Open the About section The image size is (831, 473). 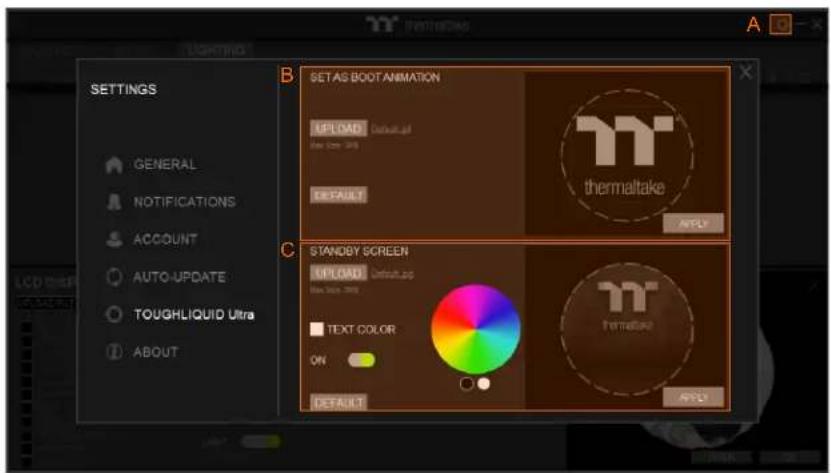[x=142, y=352]
